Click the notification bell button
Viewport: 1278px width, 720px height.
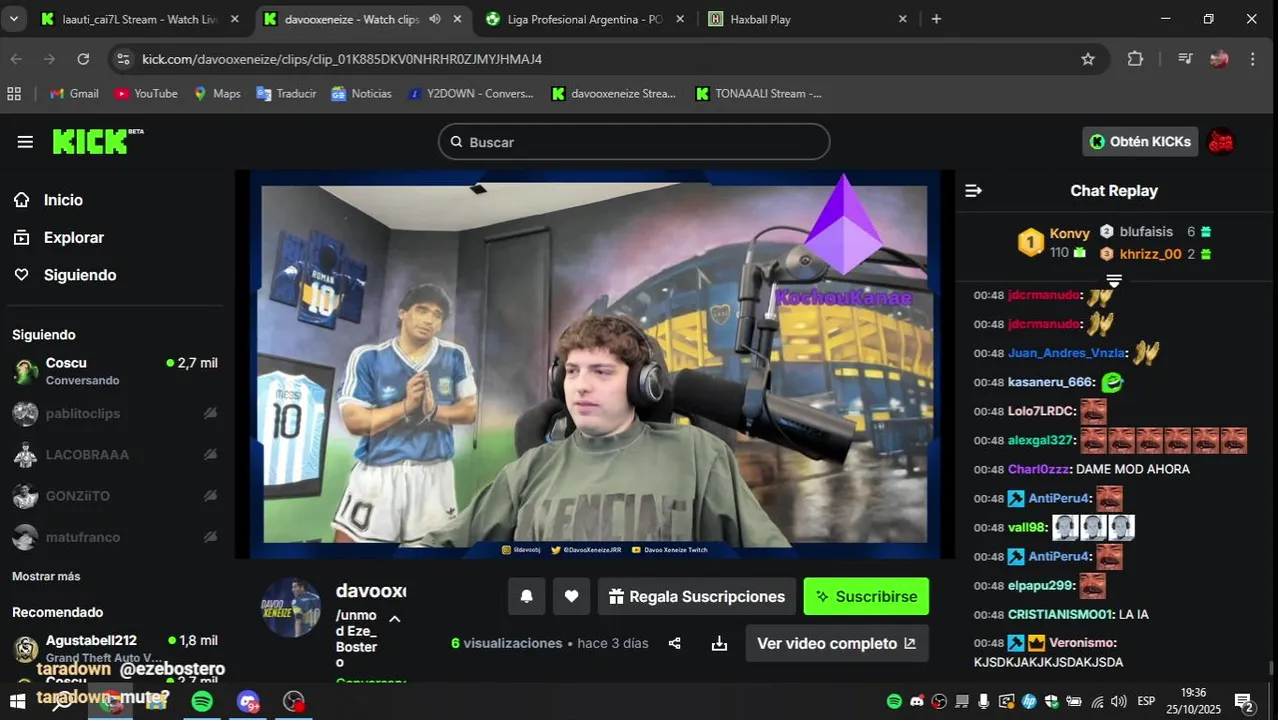[527, 596]
